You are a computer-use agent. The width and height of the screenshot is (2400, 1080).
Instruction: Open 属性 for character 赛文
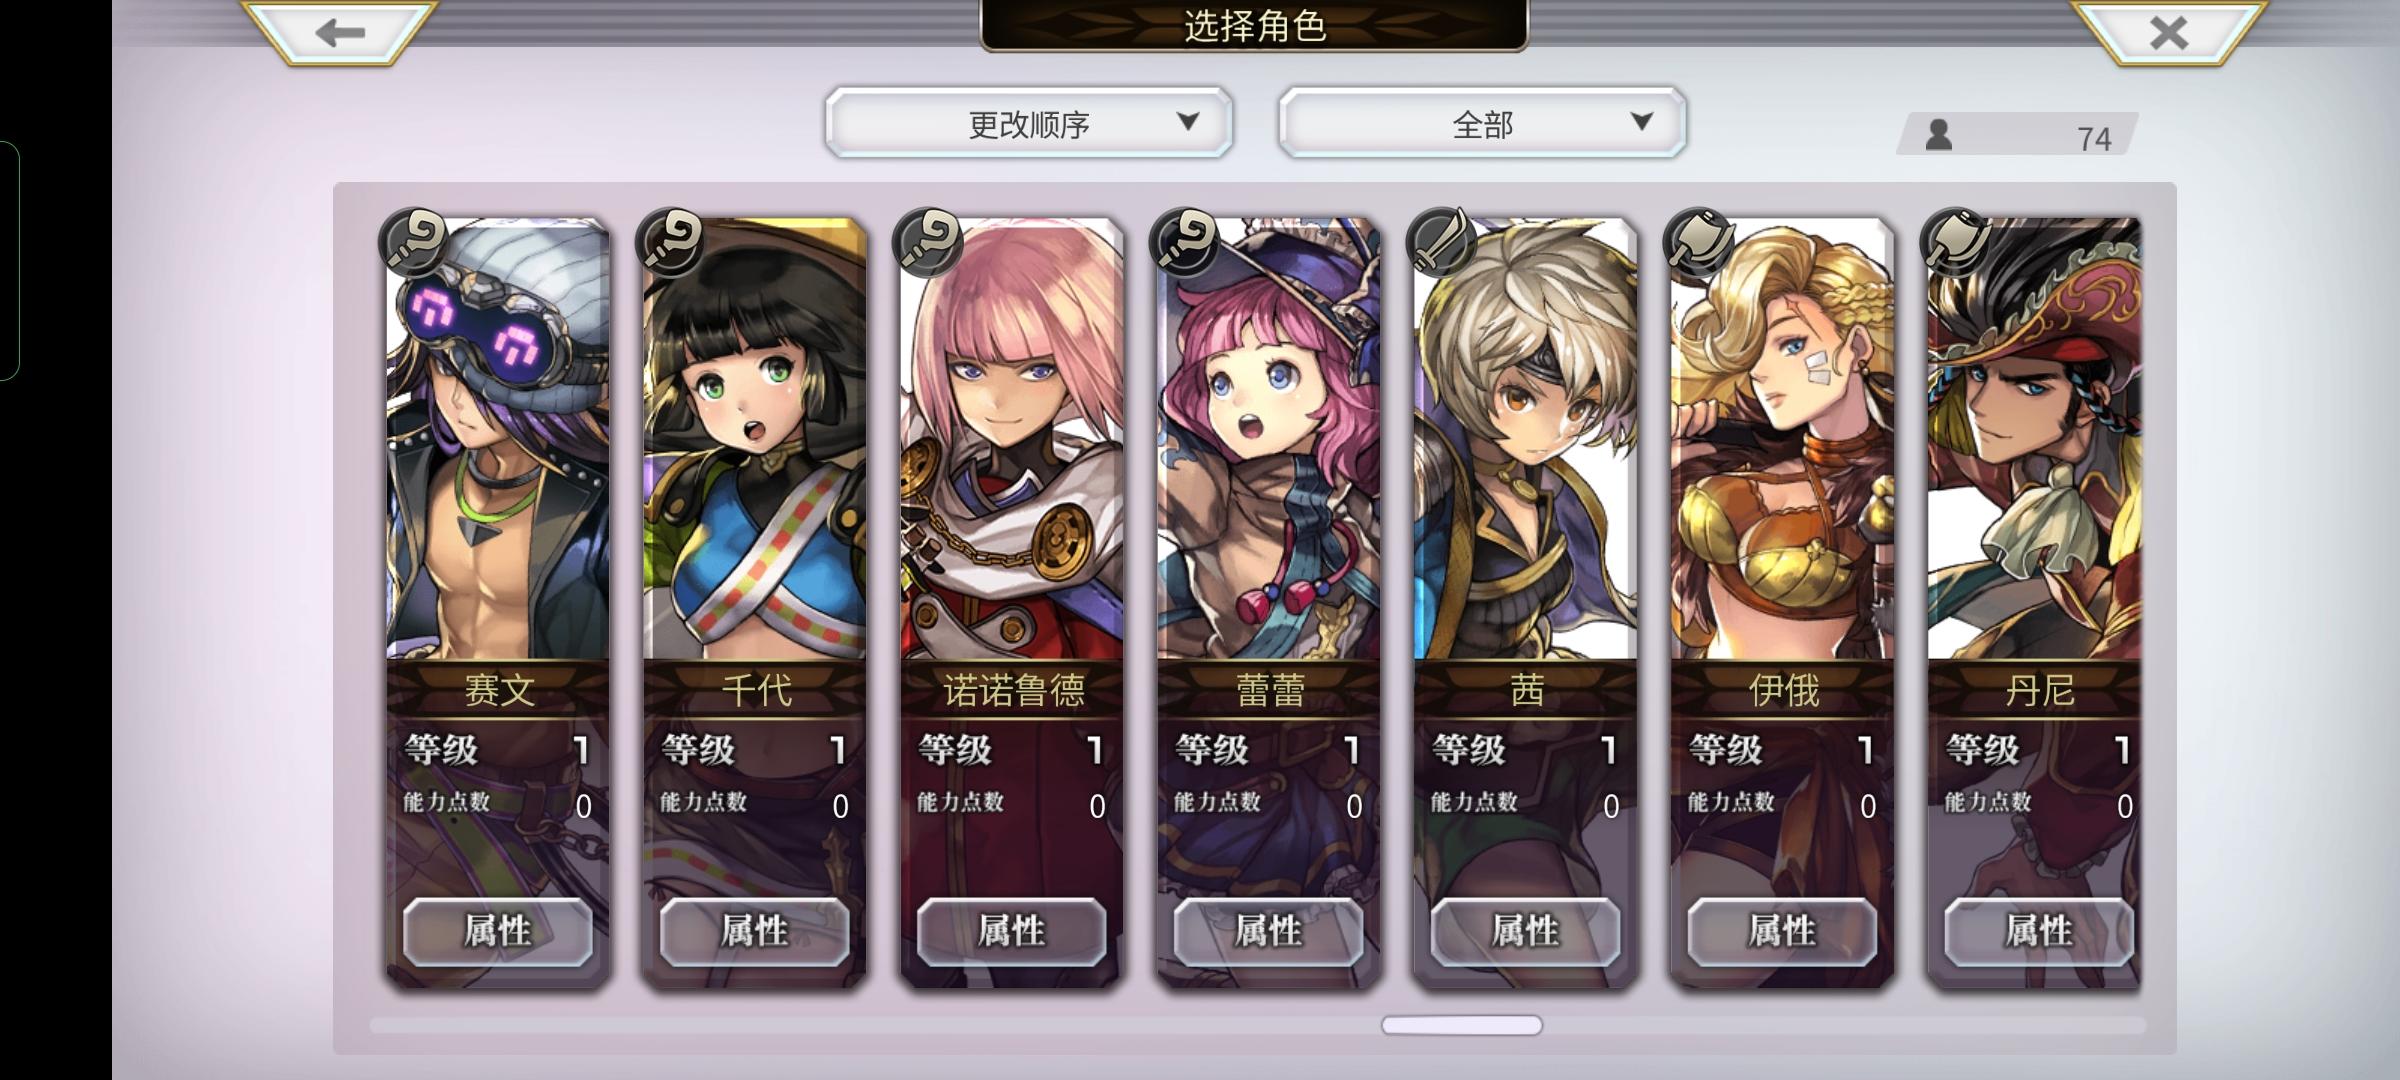[x=497, y=932]
